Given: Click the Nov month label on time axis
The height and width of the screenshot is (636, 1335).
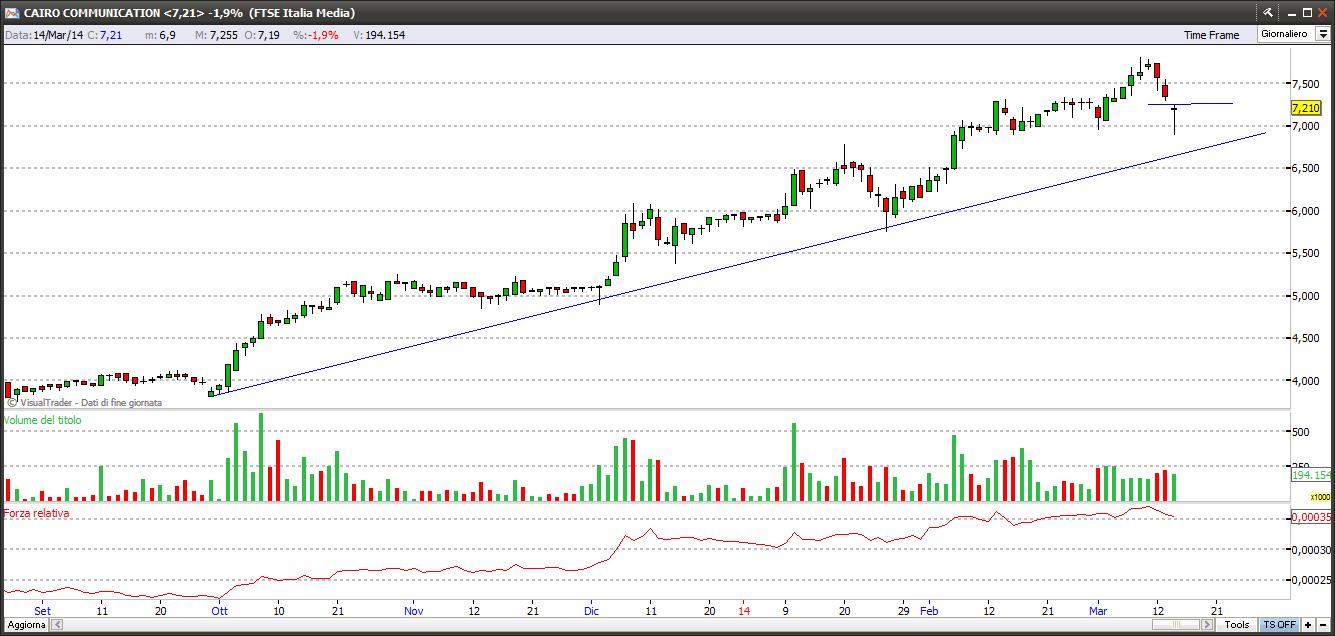Looking at the screenshot, I should coord(414,610).
